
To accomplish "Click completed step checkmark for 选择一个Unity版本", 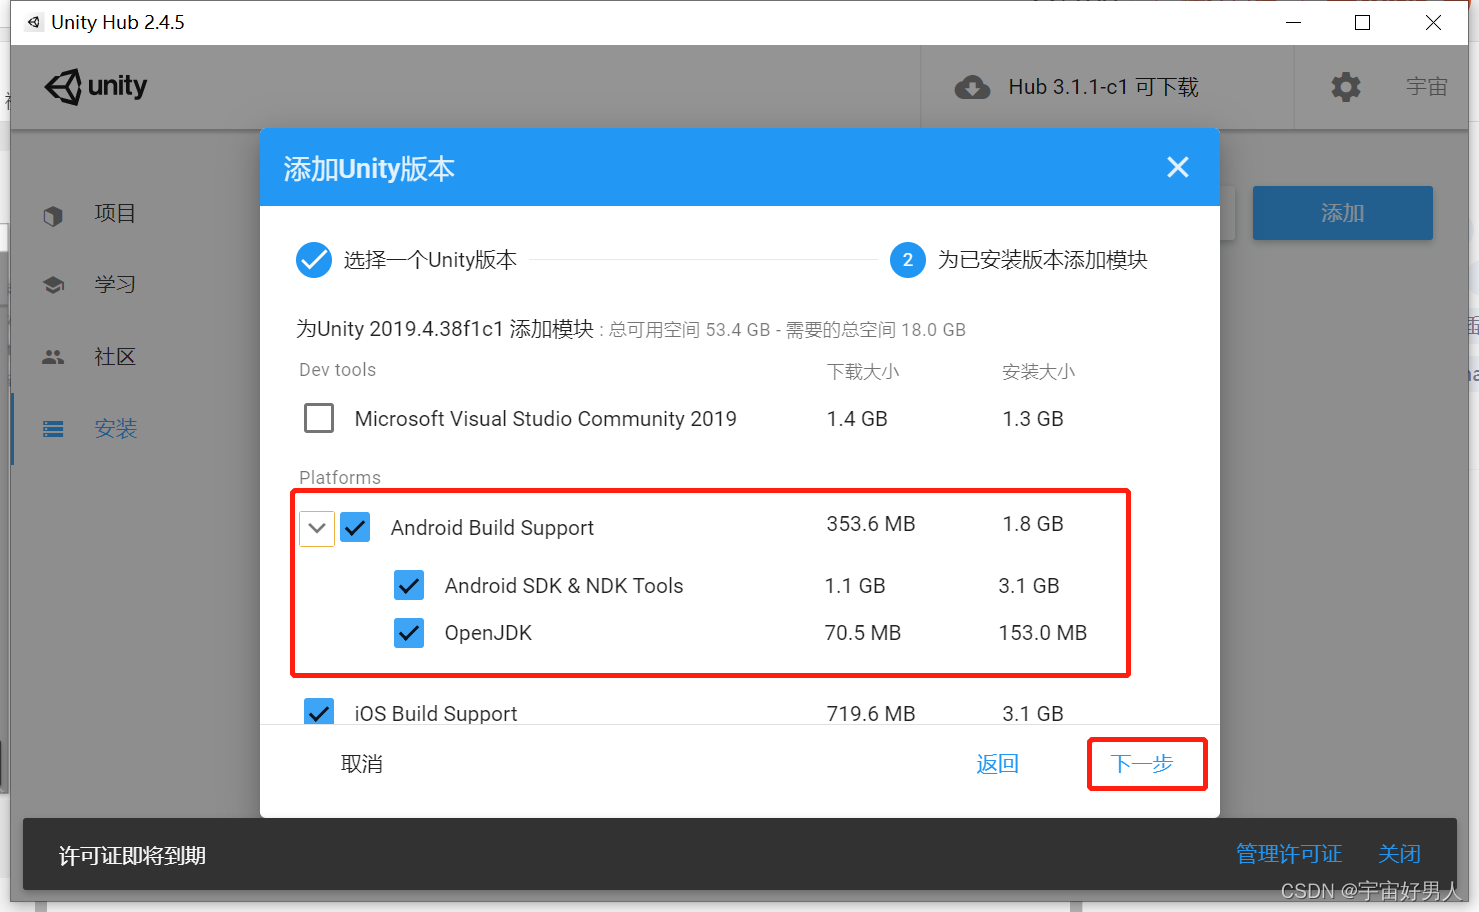I will 313,260.
